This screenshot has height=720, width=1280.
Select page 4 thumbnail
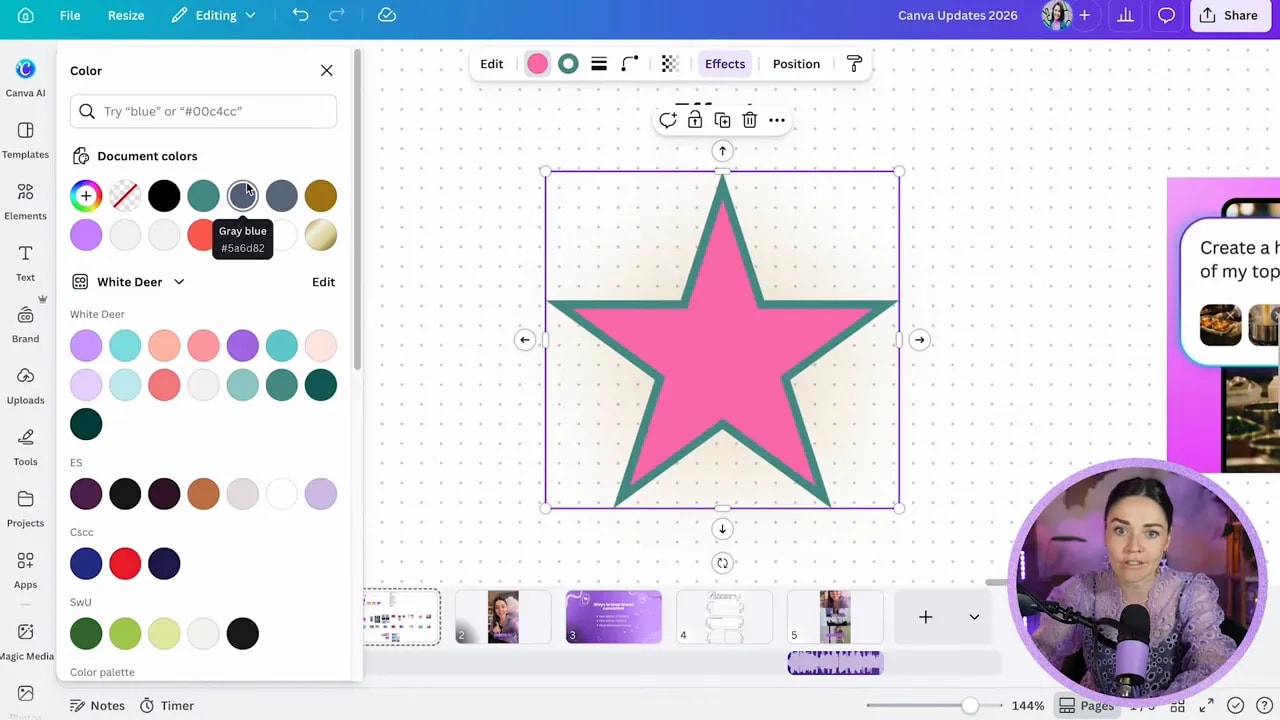coord(724,617)
